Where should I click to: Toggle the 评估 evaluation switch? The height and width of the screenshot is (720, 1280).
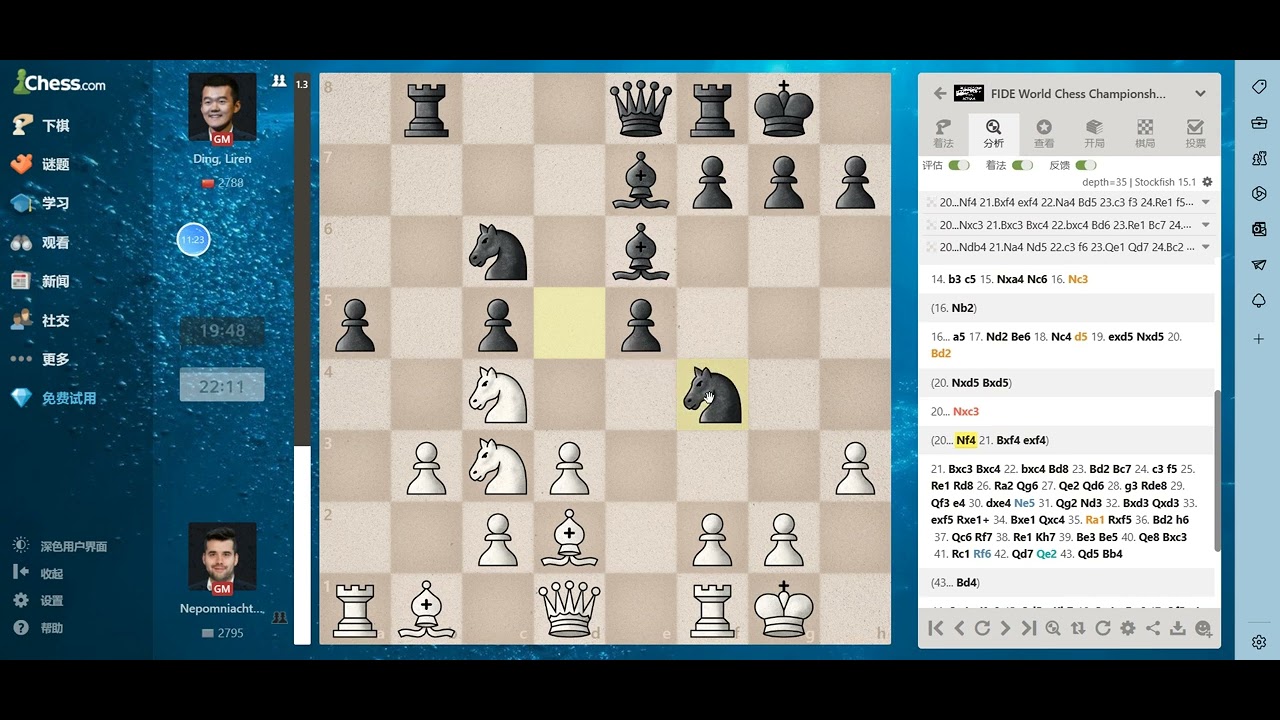[x=959, y=165]
